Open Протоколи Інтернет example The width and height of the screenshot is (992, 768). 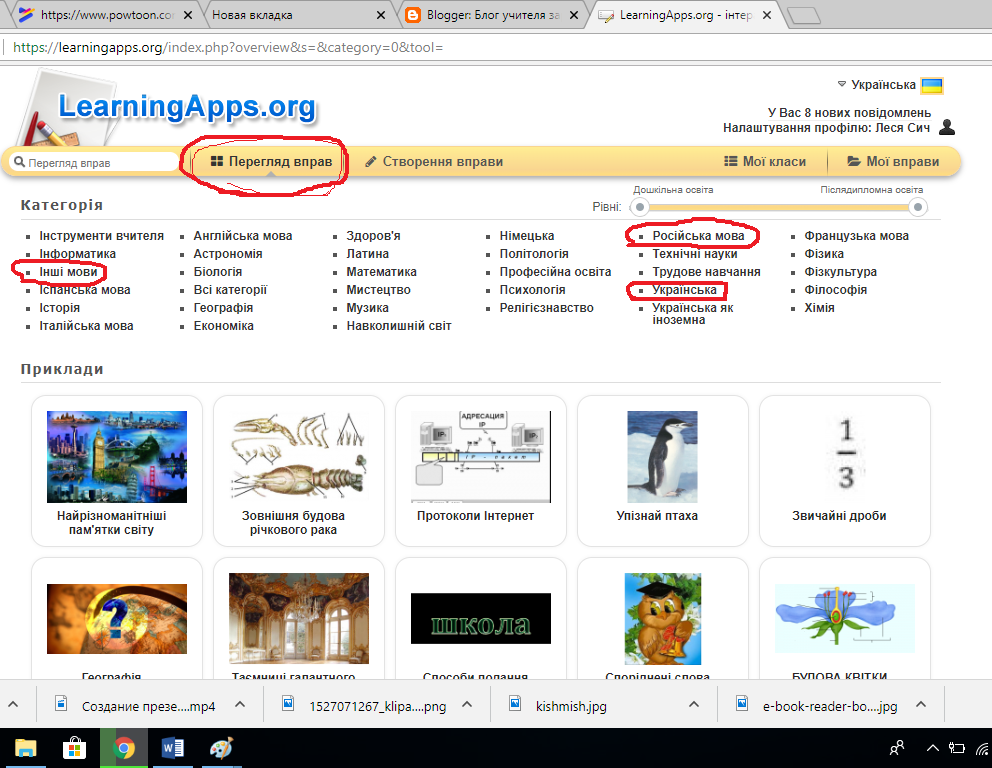pyautogui.click(x=481, y=471)
